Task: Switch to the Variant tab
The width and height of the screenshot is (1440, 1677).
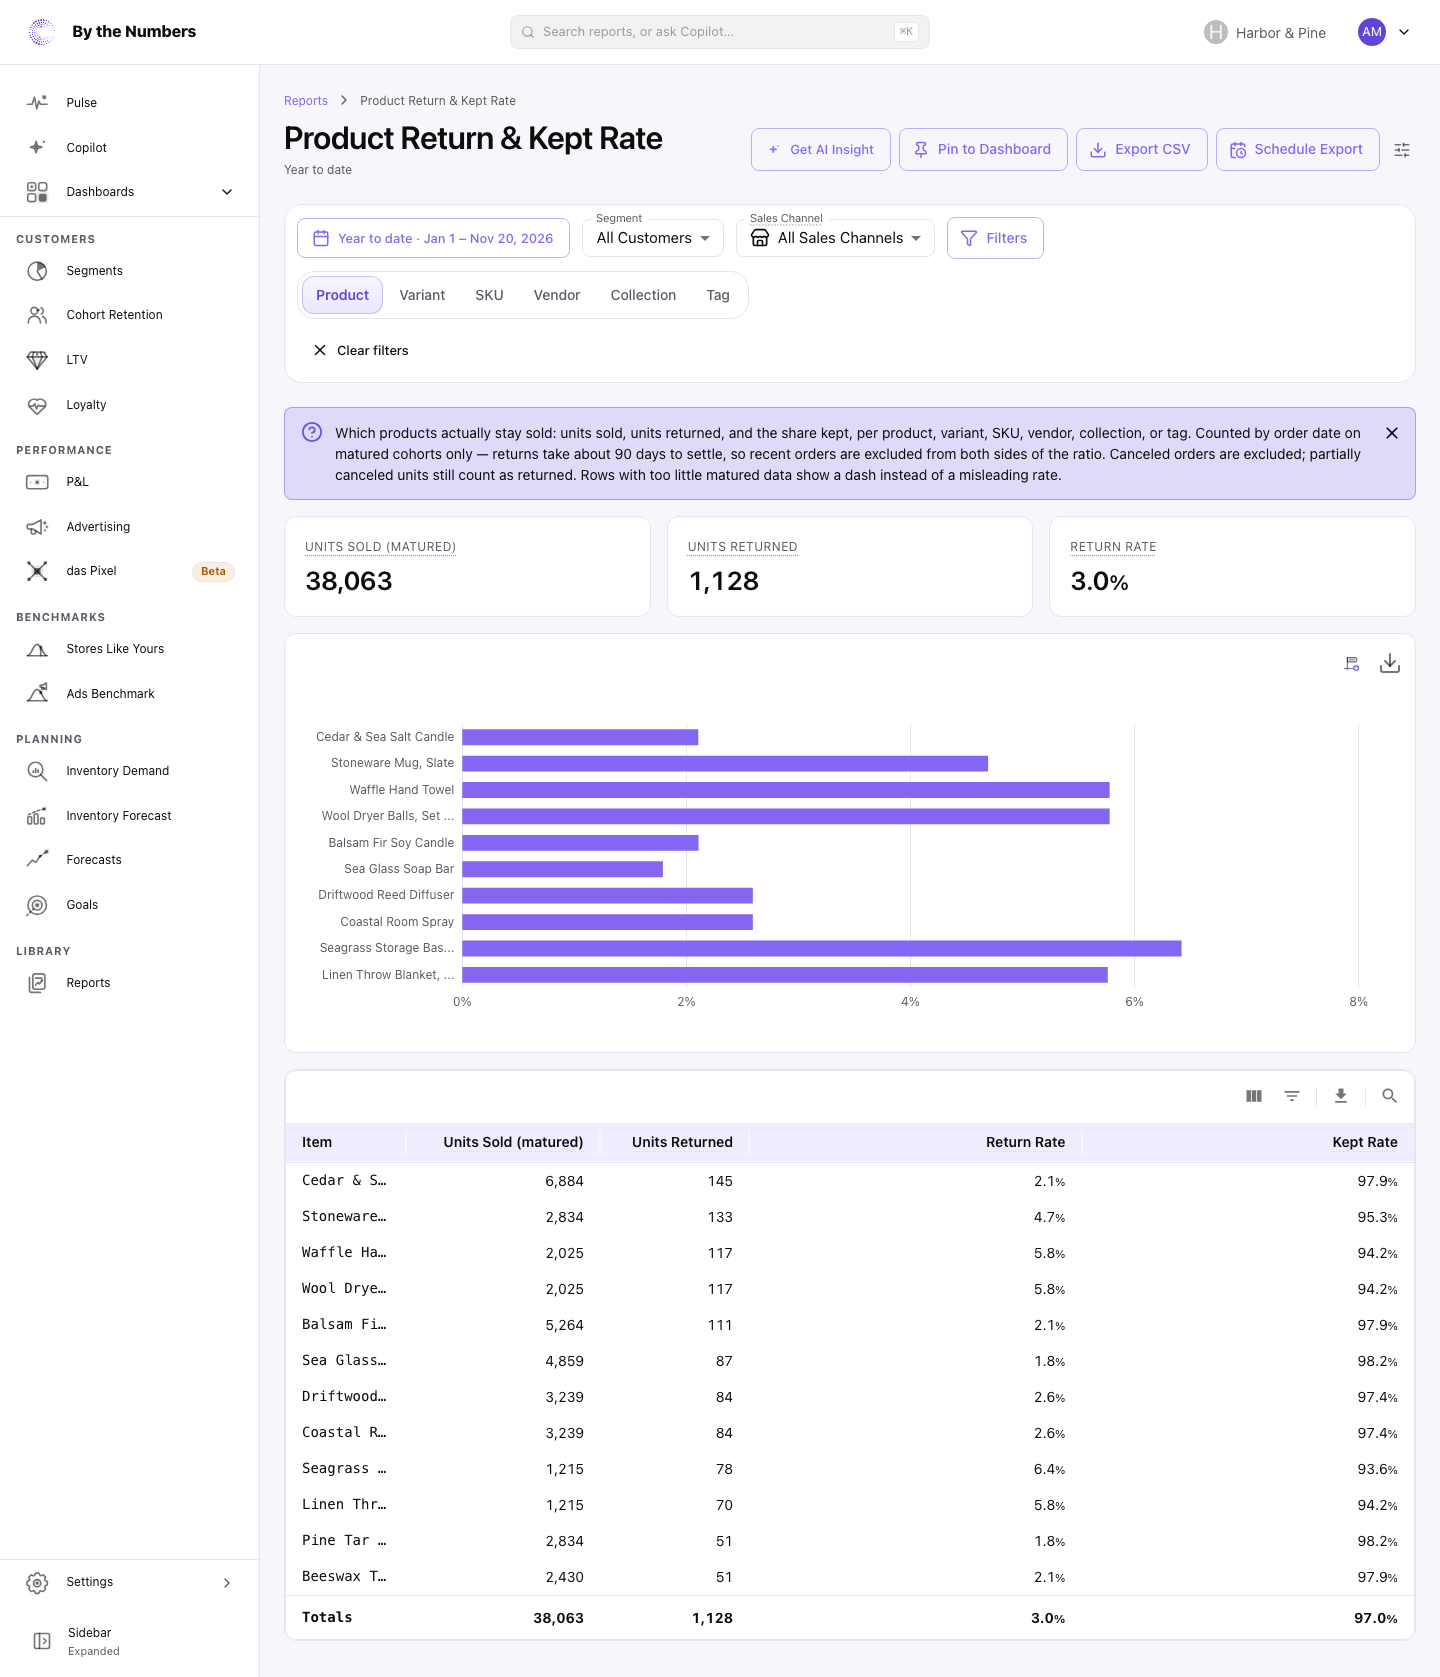Action: pyautogui.click(x=422, y=295)
